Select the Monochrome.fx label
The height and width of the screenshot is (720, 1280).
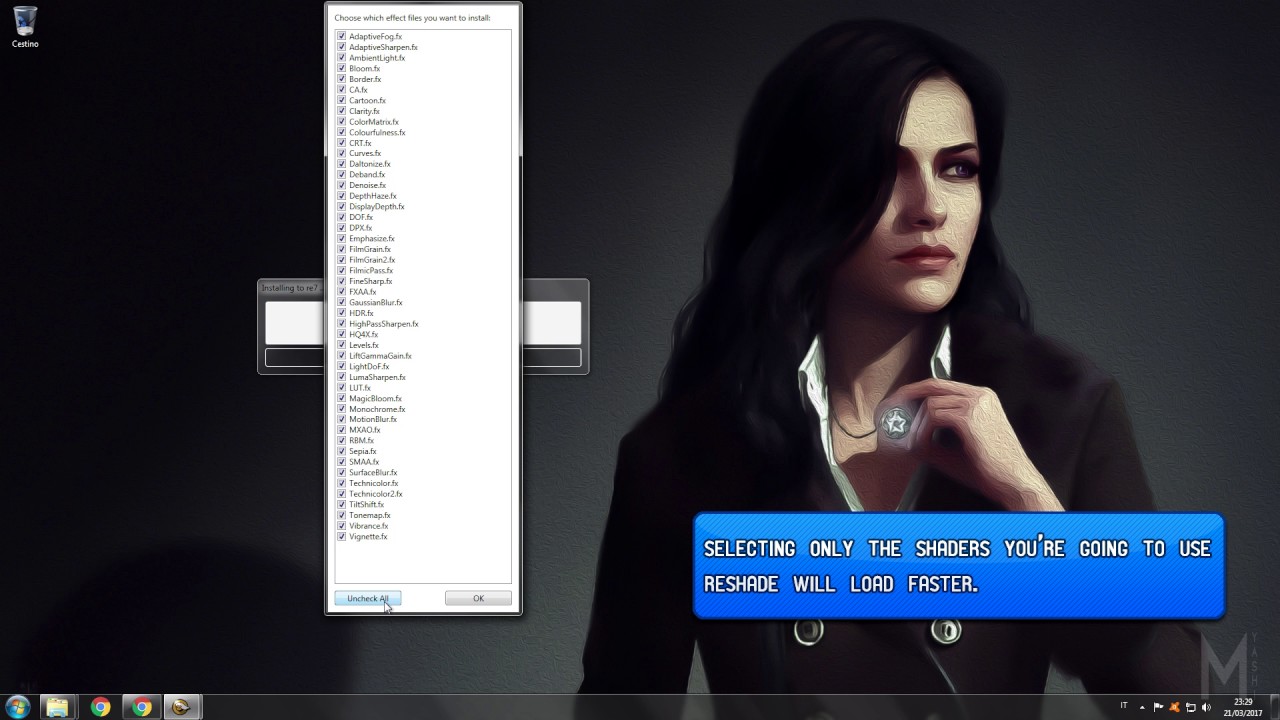click(x=377, y=409)
